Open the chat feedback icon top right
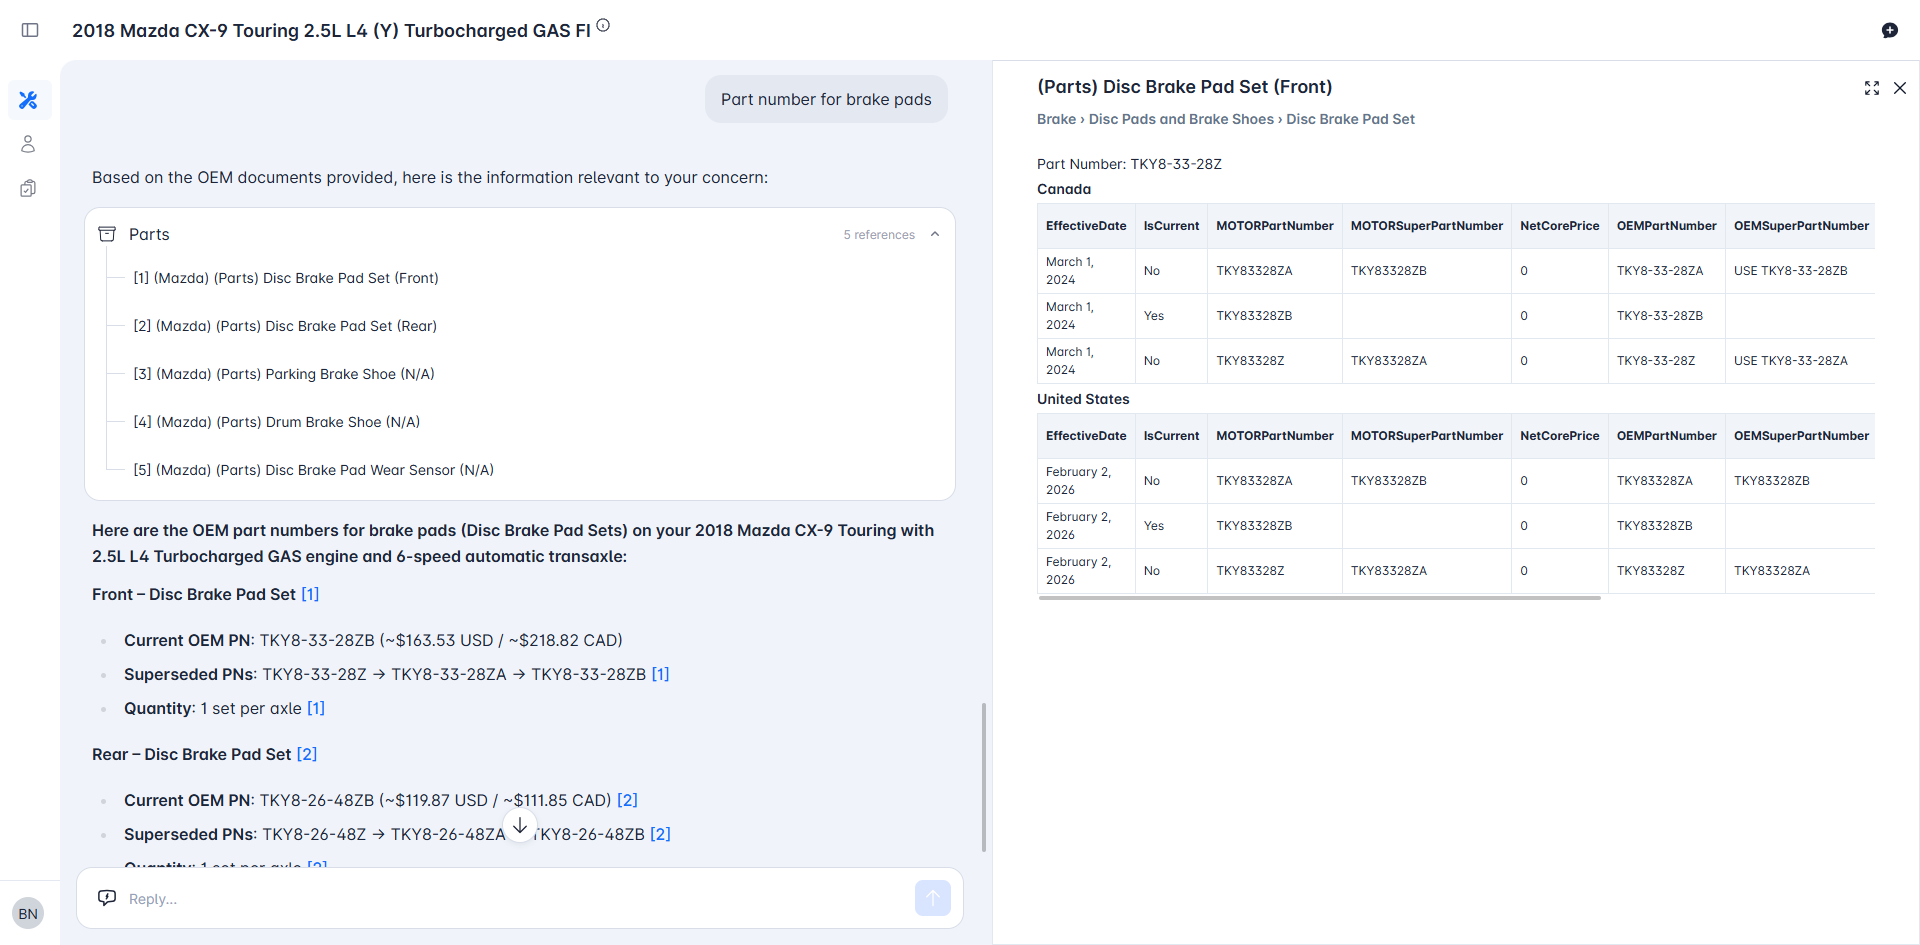Screen dimensions: 1920x945 click(1889, 30)
